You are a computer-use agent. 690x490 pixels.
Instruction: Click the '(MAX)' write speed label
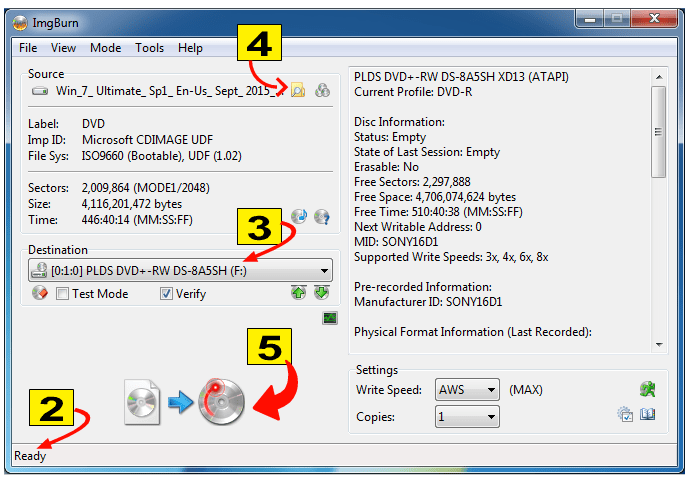tap(526, 390)
